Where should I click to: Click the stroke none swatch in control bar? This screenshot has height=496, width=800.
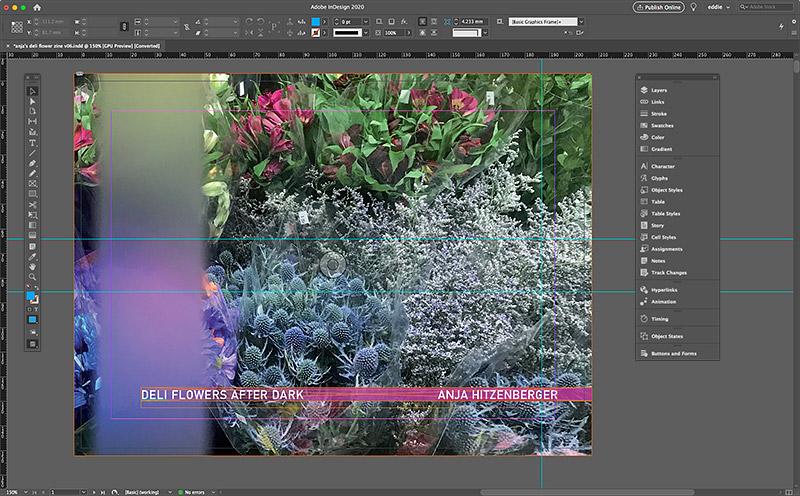pyautogui.click(x=316, y=33)
